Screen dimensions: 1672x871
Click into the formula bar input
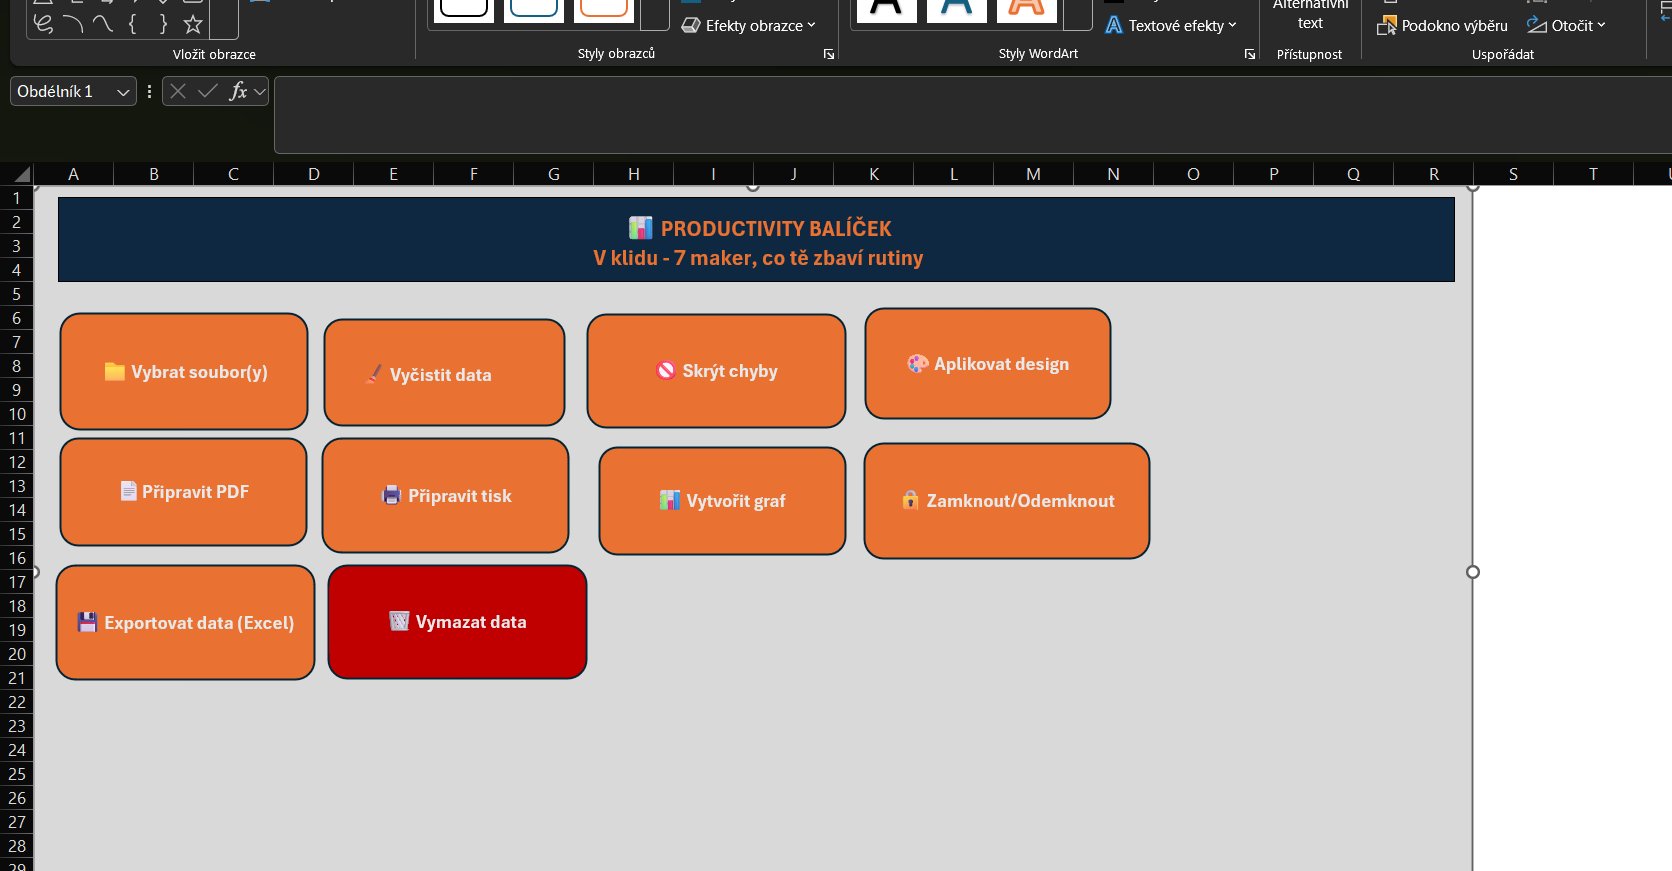[x=972, y=115]
